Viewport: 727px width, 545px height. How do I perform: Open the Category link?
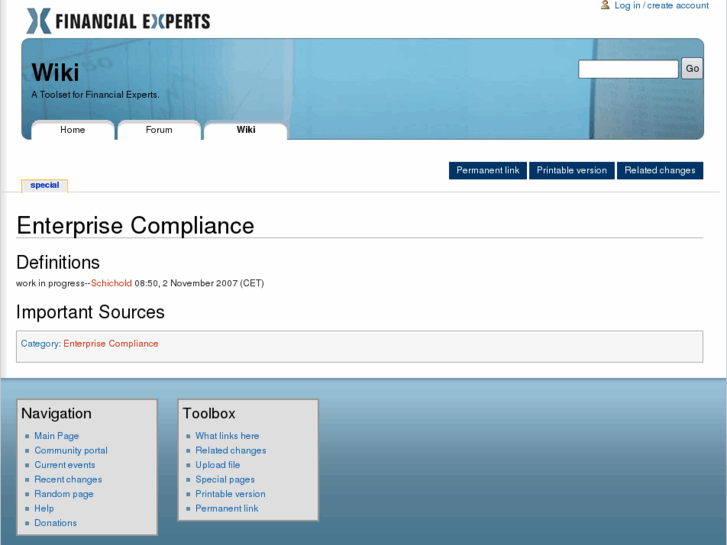[x=40, y=344]
